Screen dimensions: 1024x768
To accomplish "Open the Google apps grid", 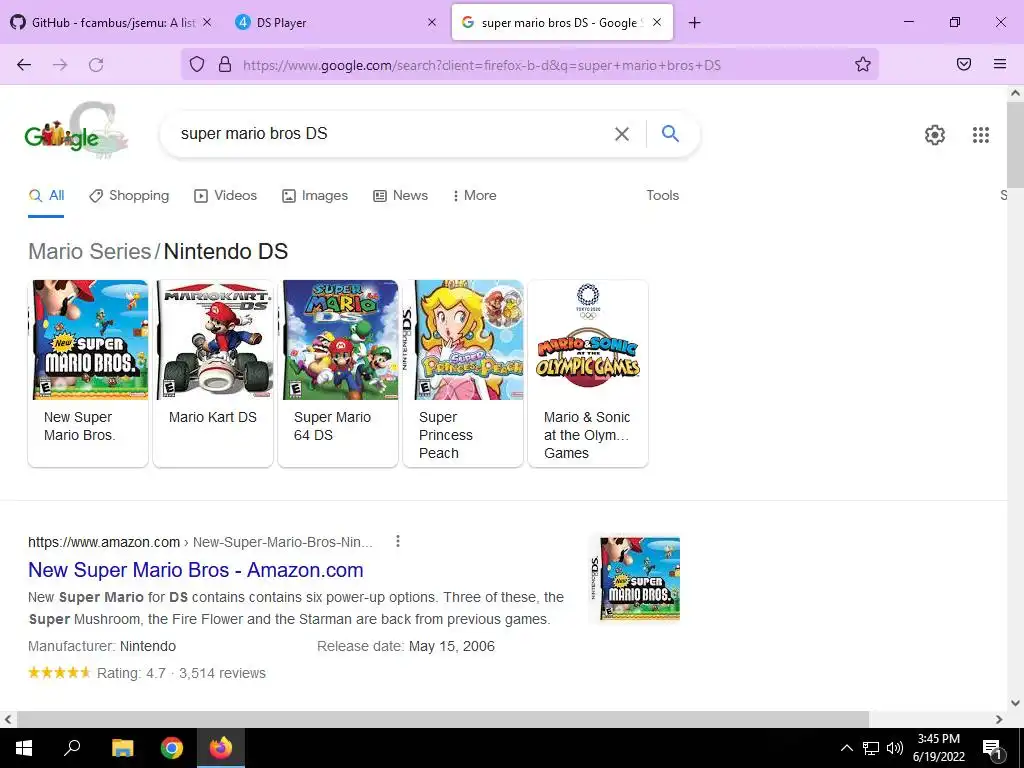I will coord(981,135).
